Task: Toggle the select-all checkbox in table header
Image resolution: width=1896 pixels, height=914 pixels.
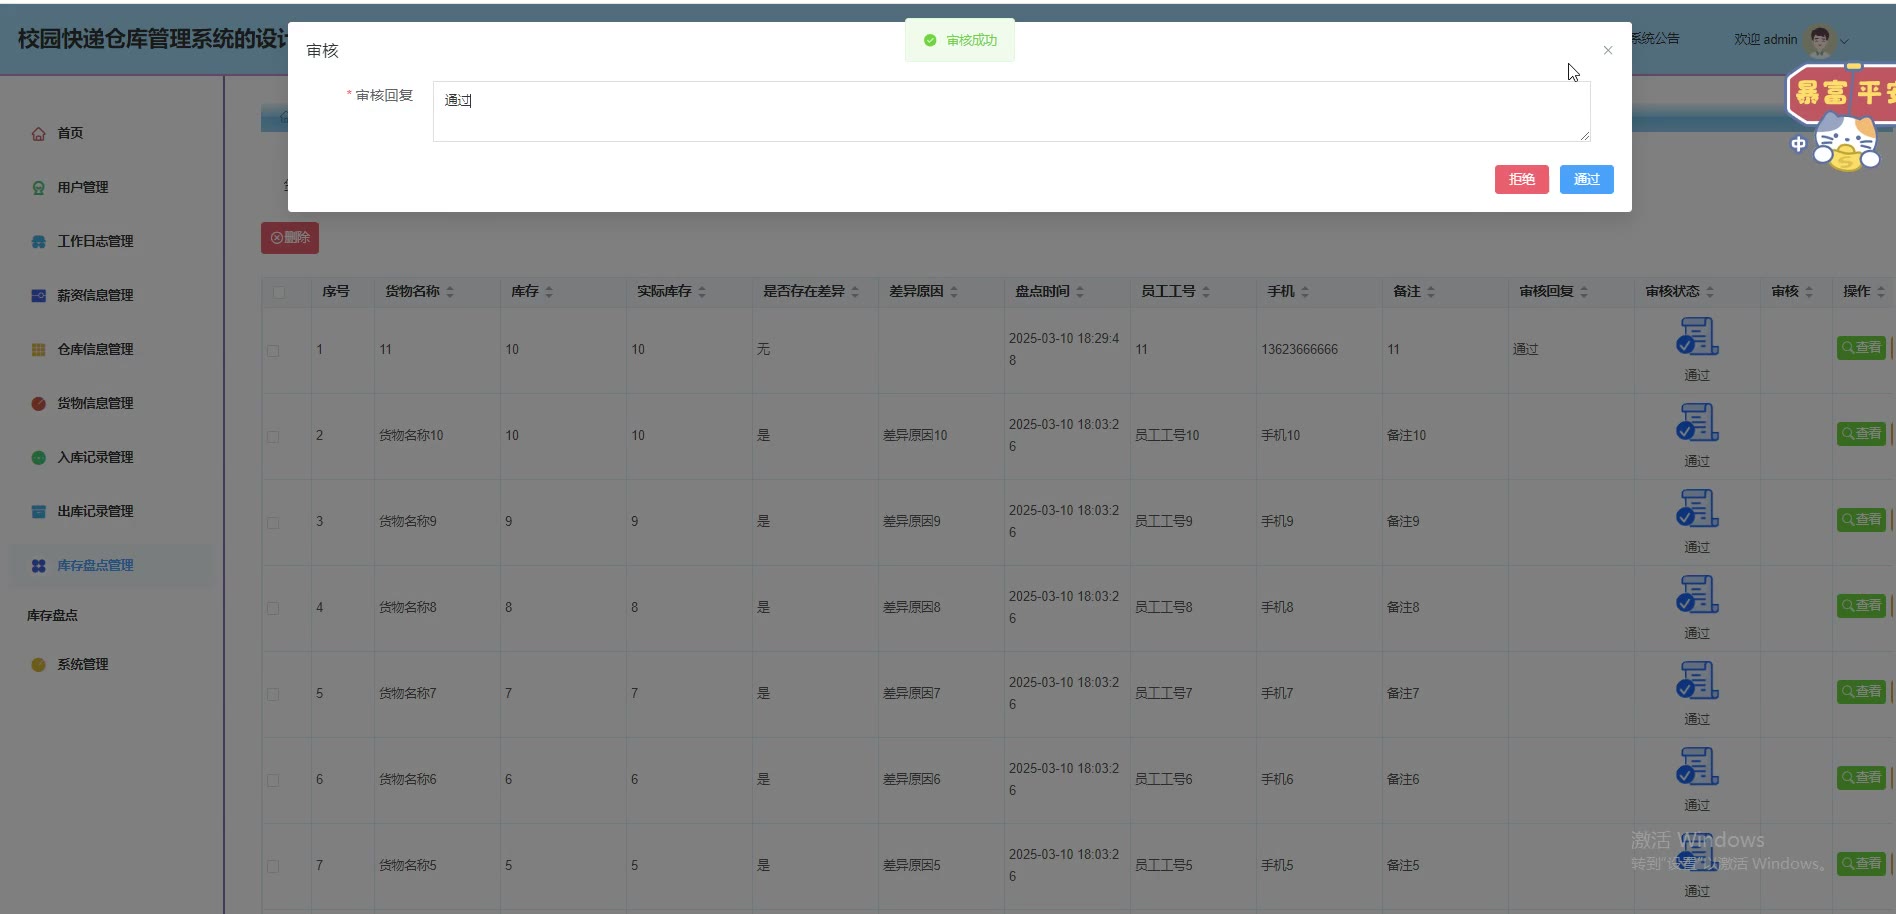Action: coord(279,292)
